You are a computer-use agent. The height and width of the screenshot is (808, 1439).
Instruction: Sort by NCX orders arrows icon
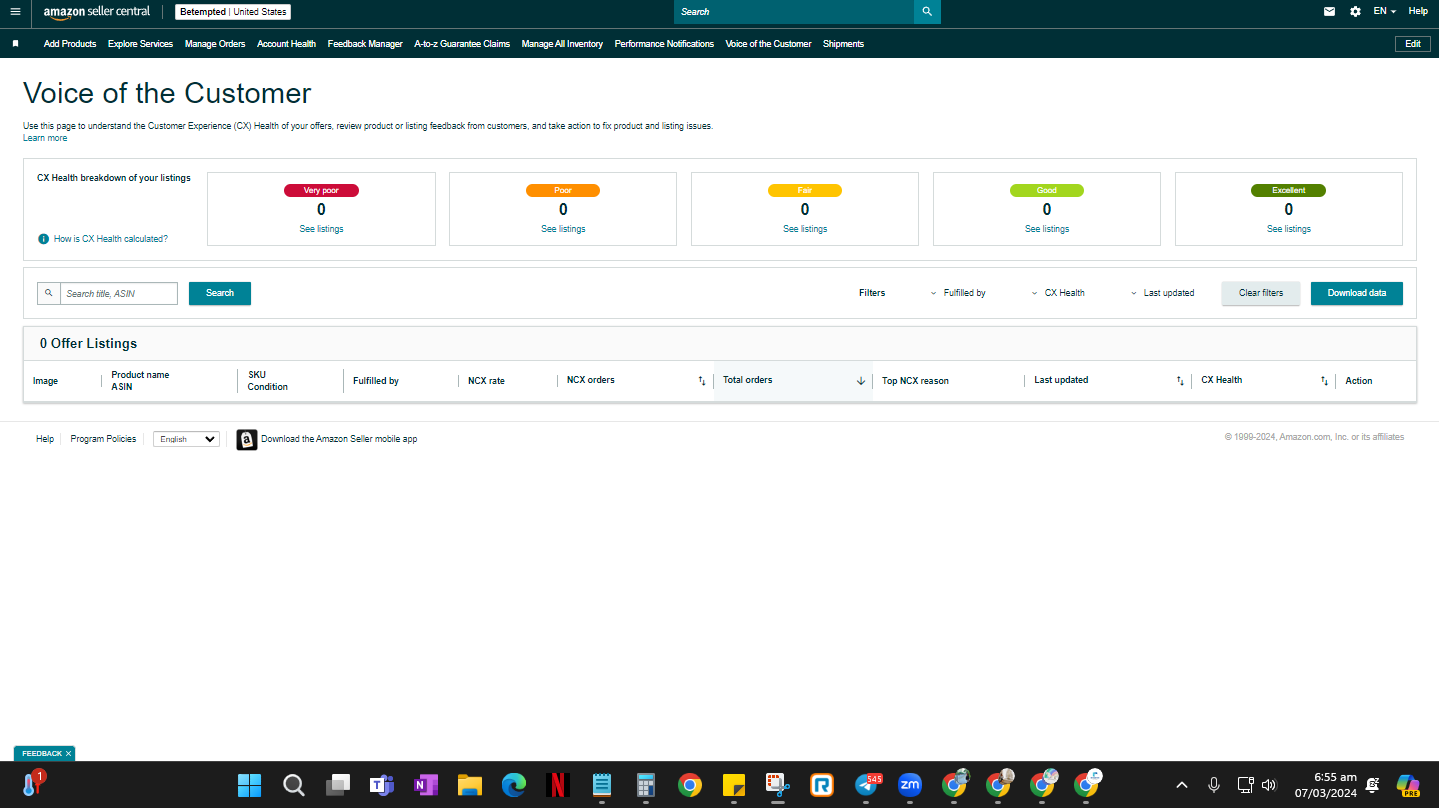point(702,381)
